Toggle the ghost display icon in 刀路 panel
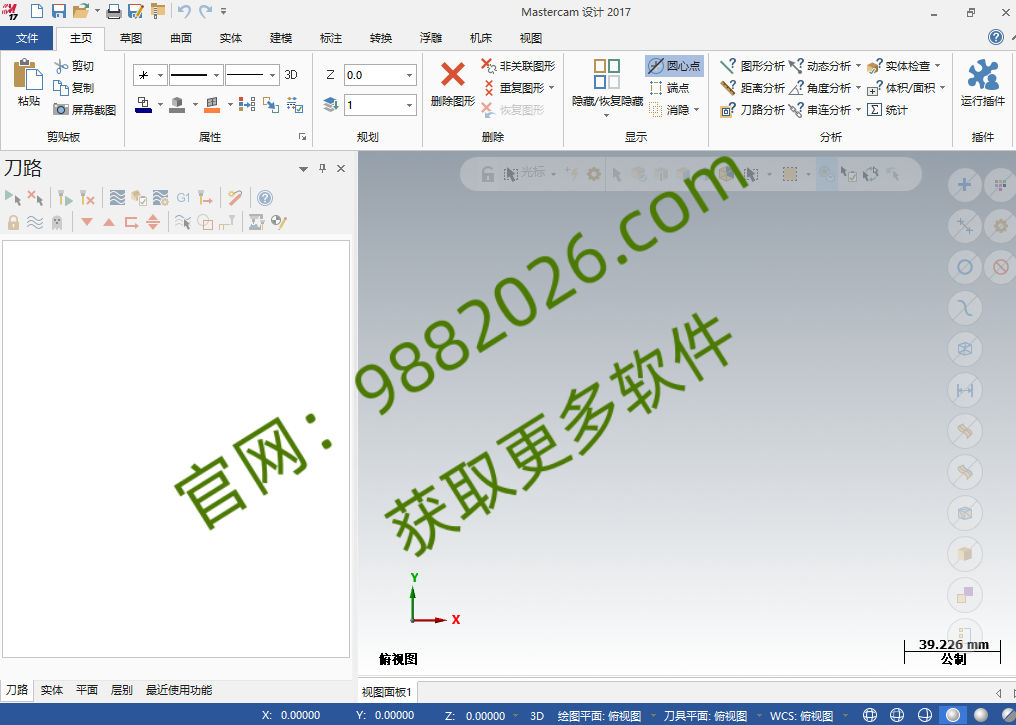The image size is (1016, 725). coord(57,223)
